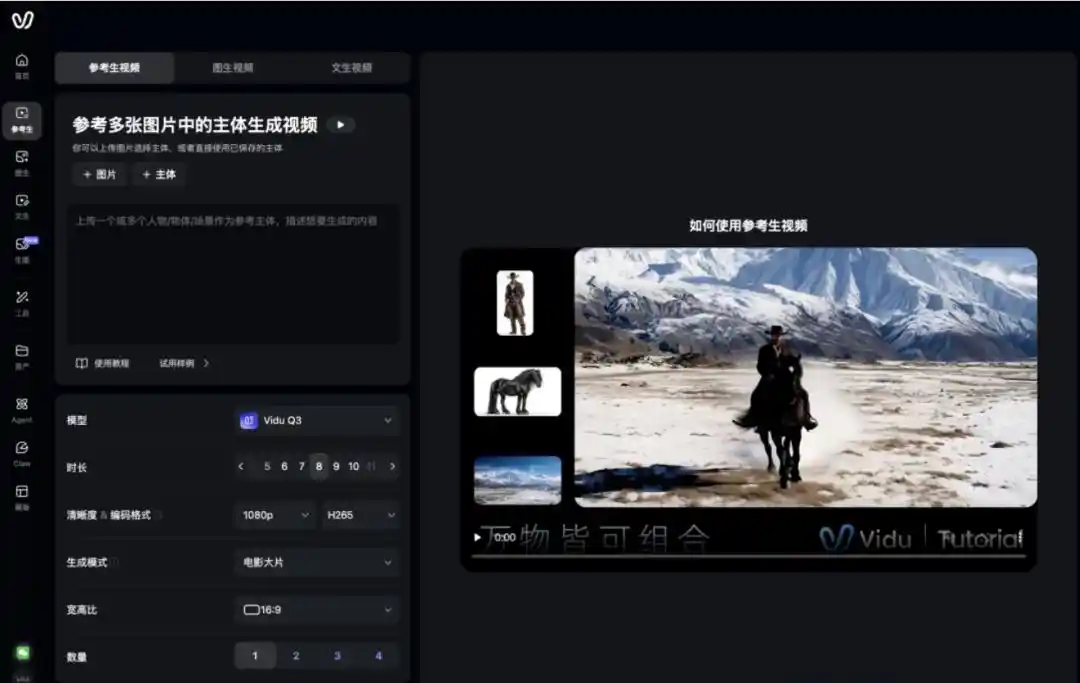Click the + 图片 add image button
This screenshot has width=1080, height=683.
99,175
